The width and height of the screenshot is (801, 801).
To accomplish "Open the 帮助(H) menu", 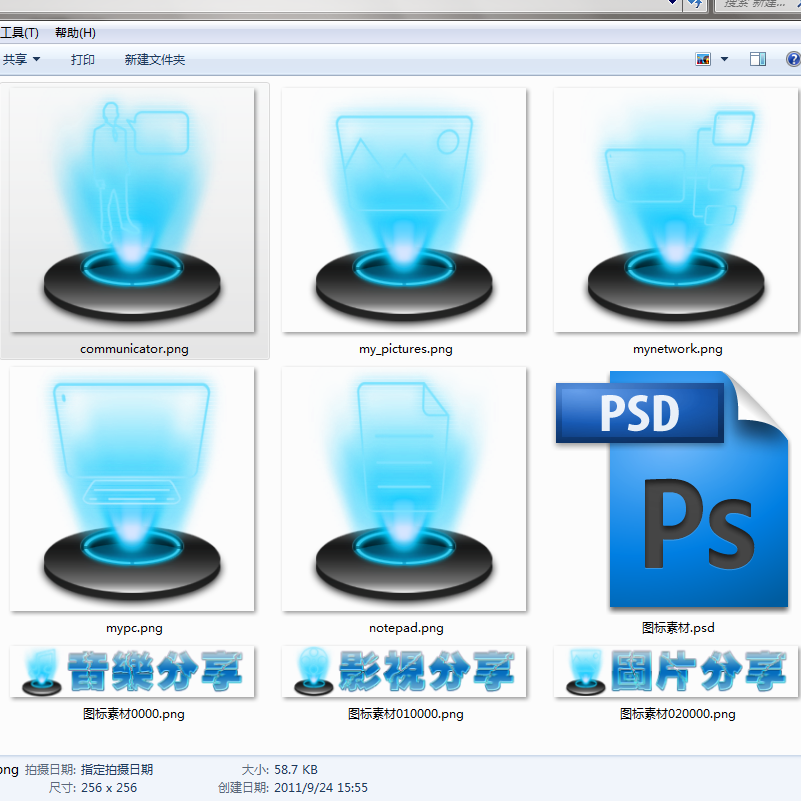I will (x=75, y=33).
